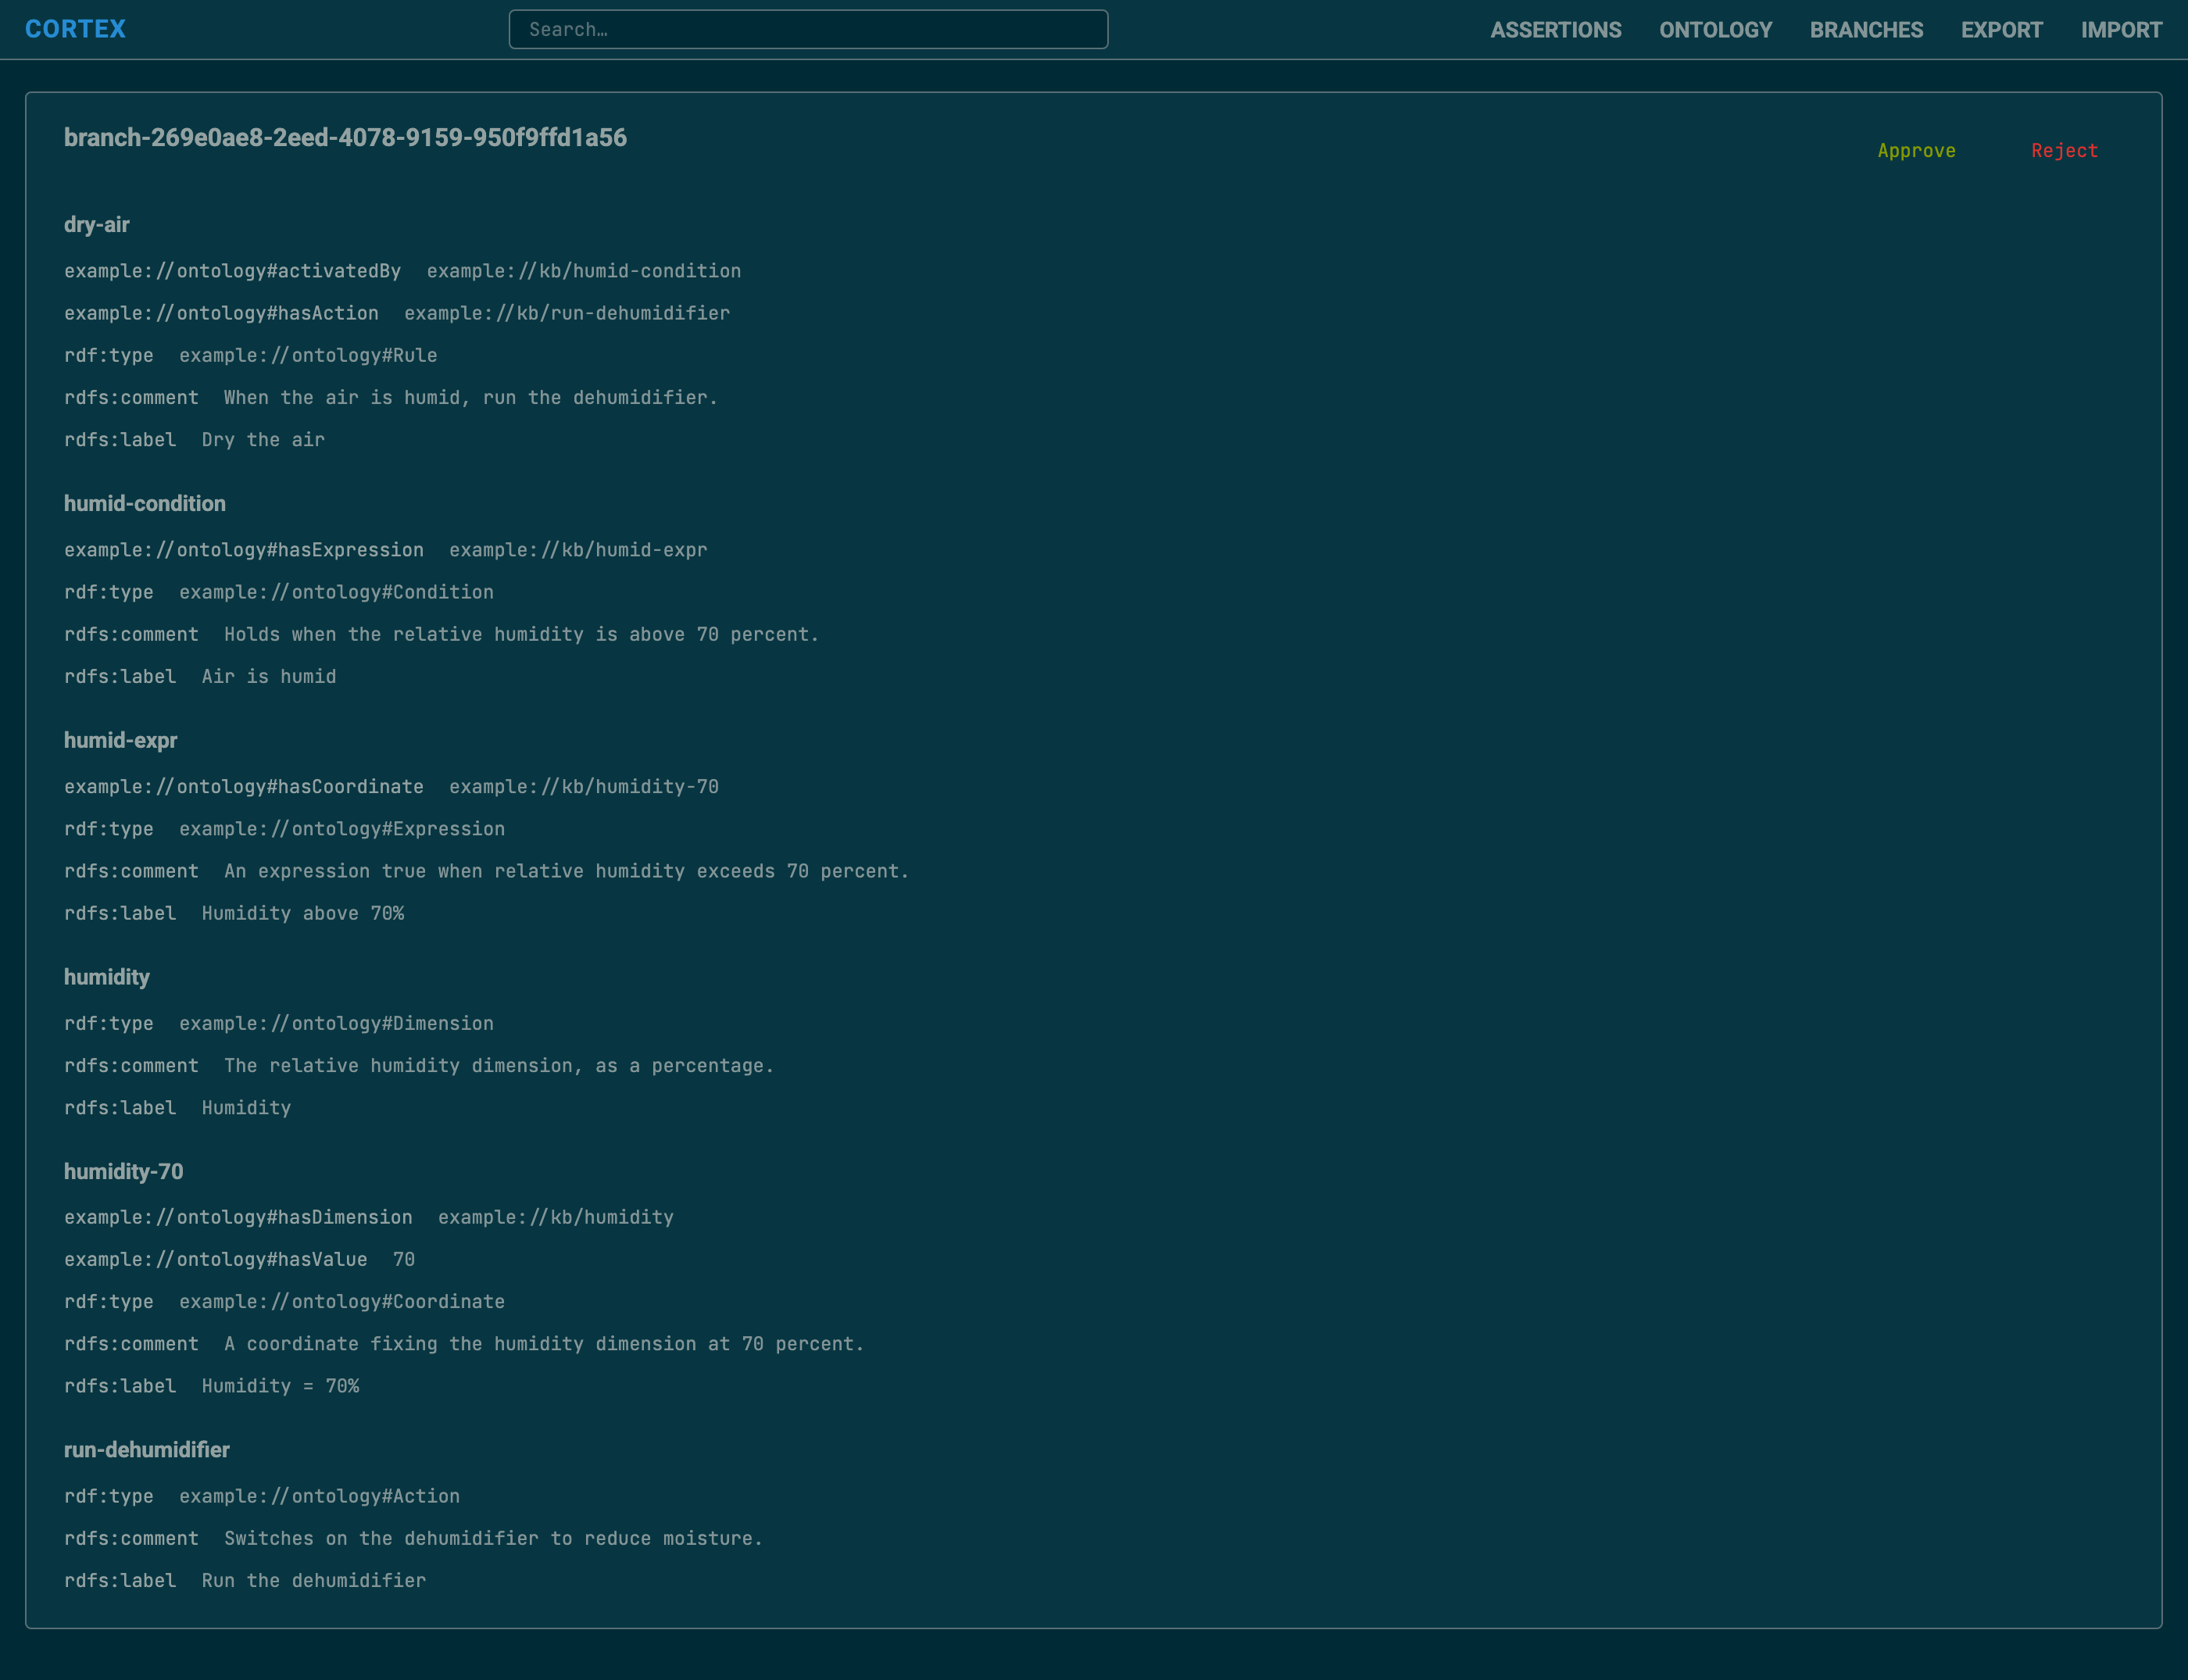Select the example://kb/humid-condition object value
This screenshot has height=1680, width=2188.
(584, 271)
